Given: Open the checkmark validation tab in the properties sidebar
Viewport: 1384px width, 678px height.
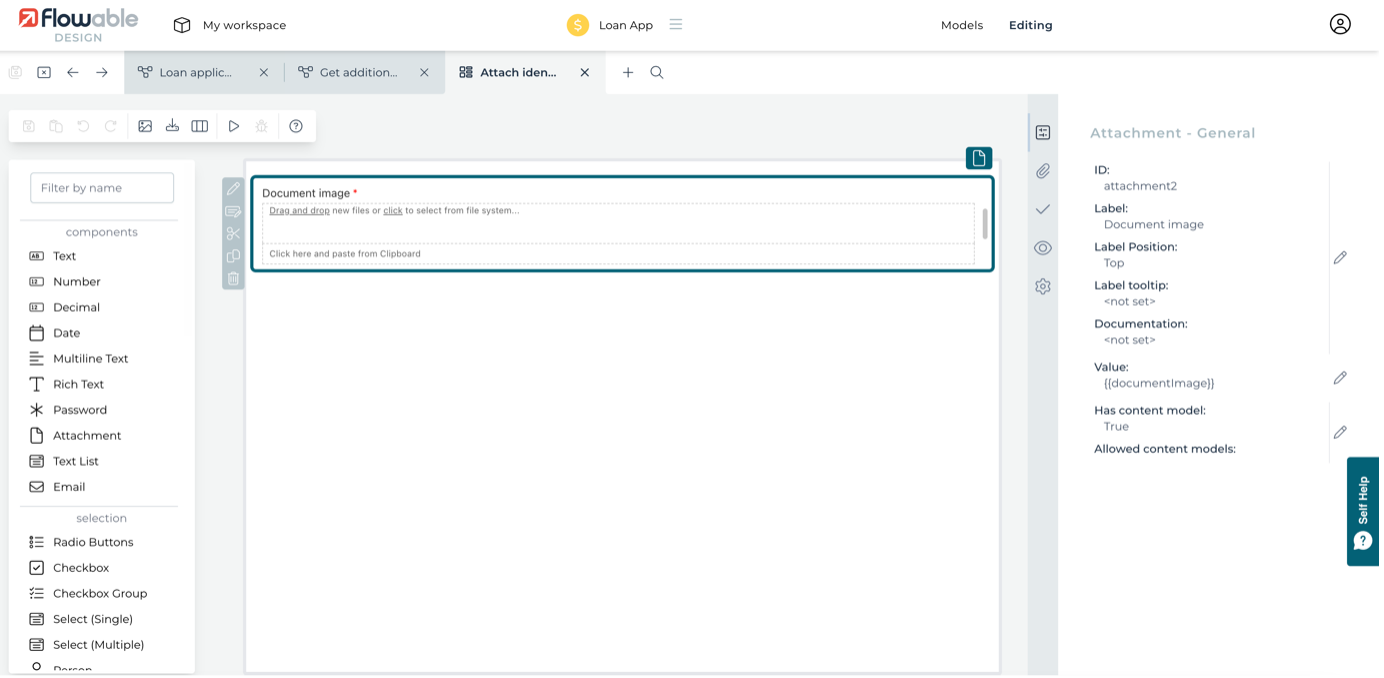Looking at the screenshot, I should pos(1043,209).
